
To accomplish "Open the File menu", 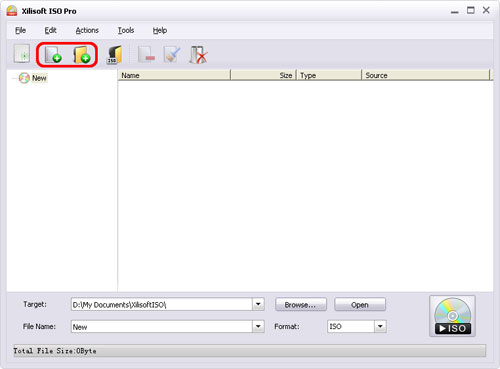I will click(x=20, y=30).
